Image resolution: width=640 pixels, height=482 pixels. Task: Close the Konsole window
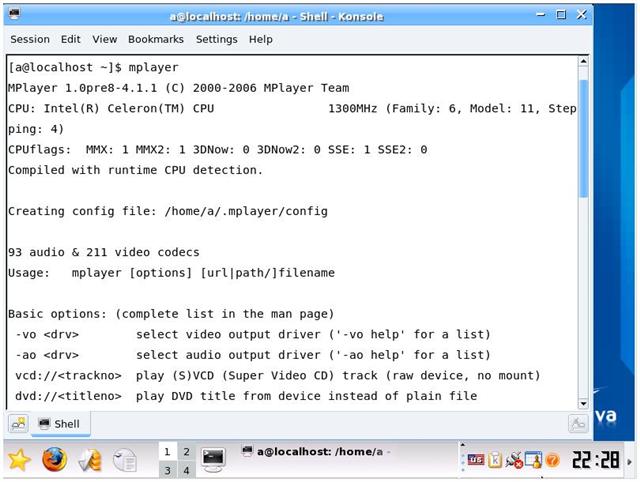582,15
